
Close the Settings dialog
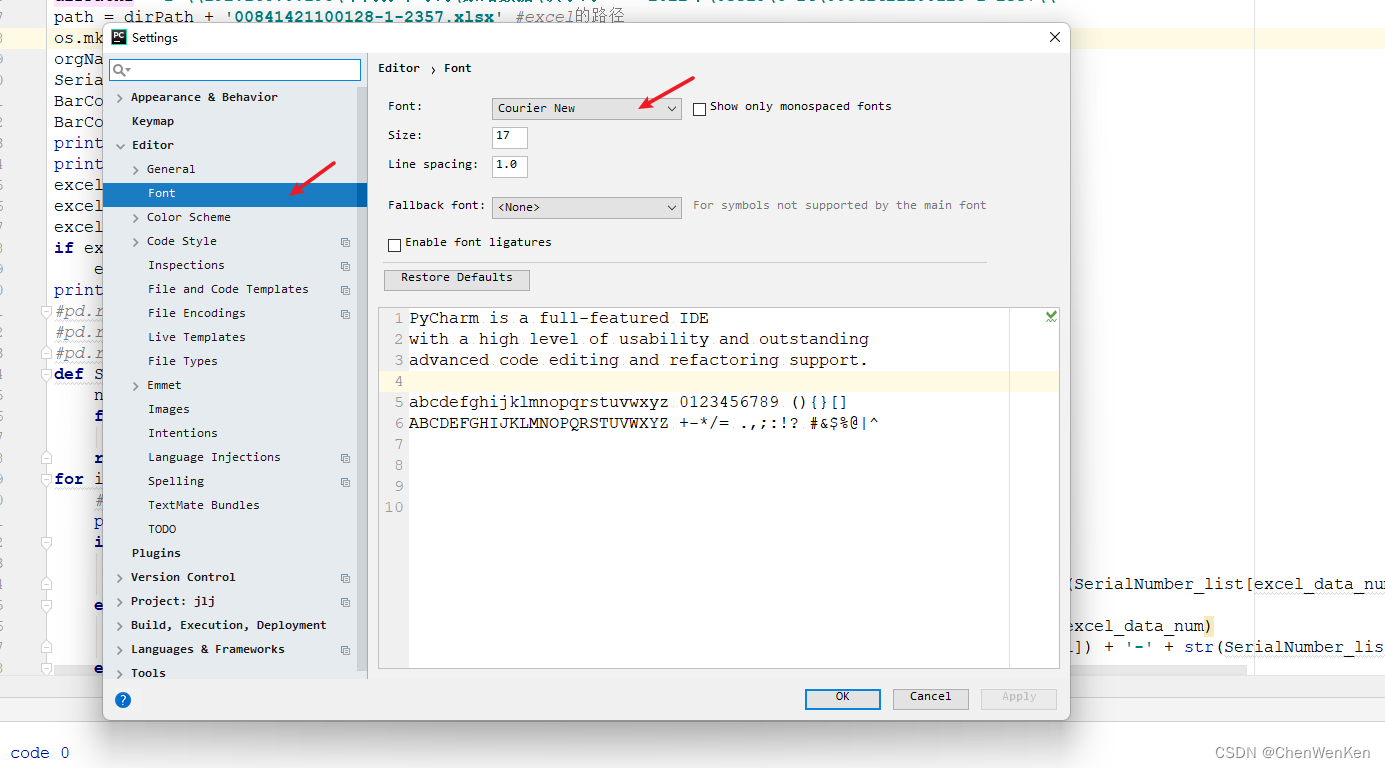click(x=1055, y=38)
